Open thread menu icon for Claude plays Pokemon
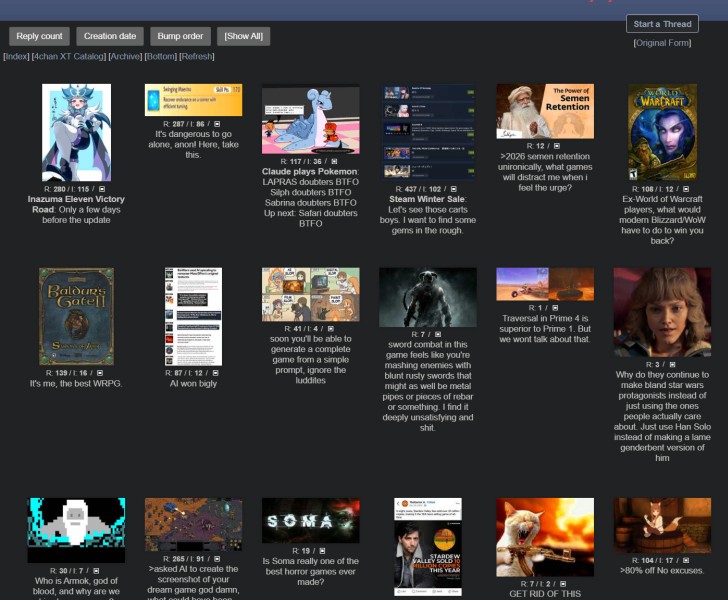Screen dimensions: 728x600 (334, 162)
